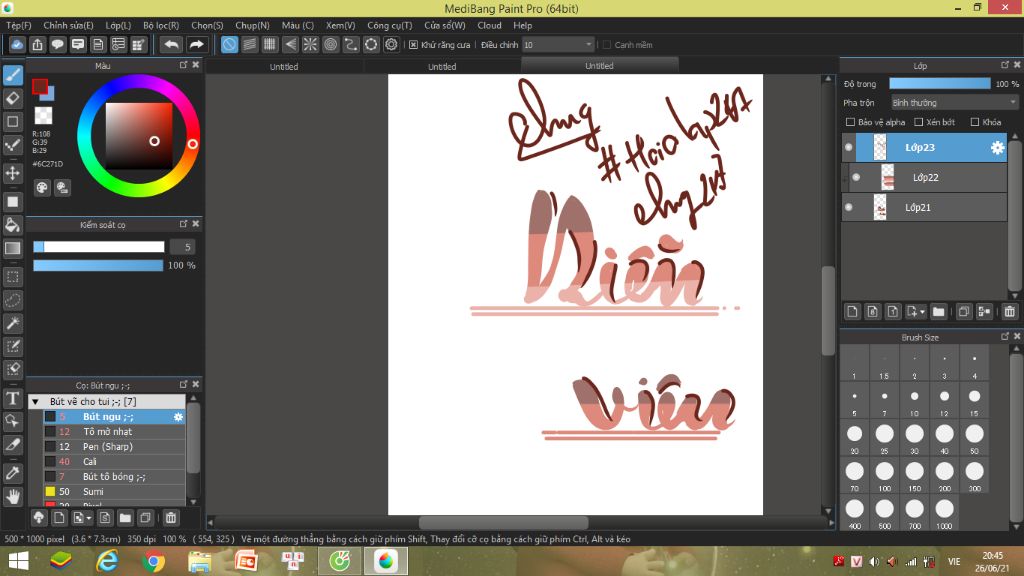The width and height of the screenshot is (1024, 576).
Task: Toggle Xén bớt checkbox
Action: click(918, 122)
